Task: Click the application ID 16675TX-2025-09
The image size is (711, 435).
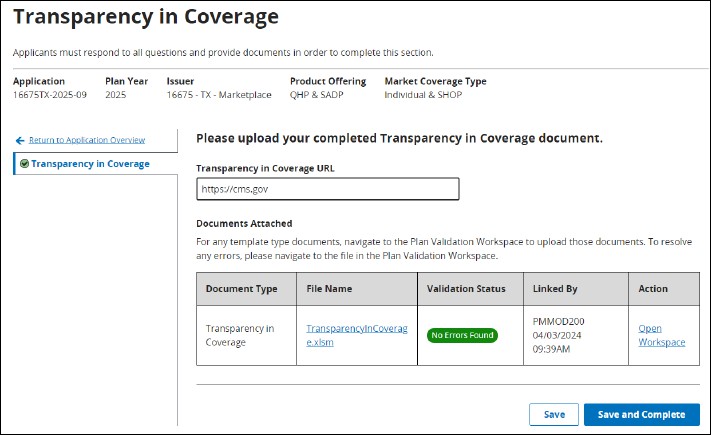Action: click(x=52, y=95)
